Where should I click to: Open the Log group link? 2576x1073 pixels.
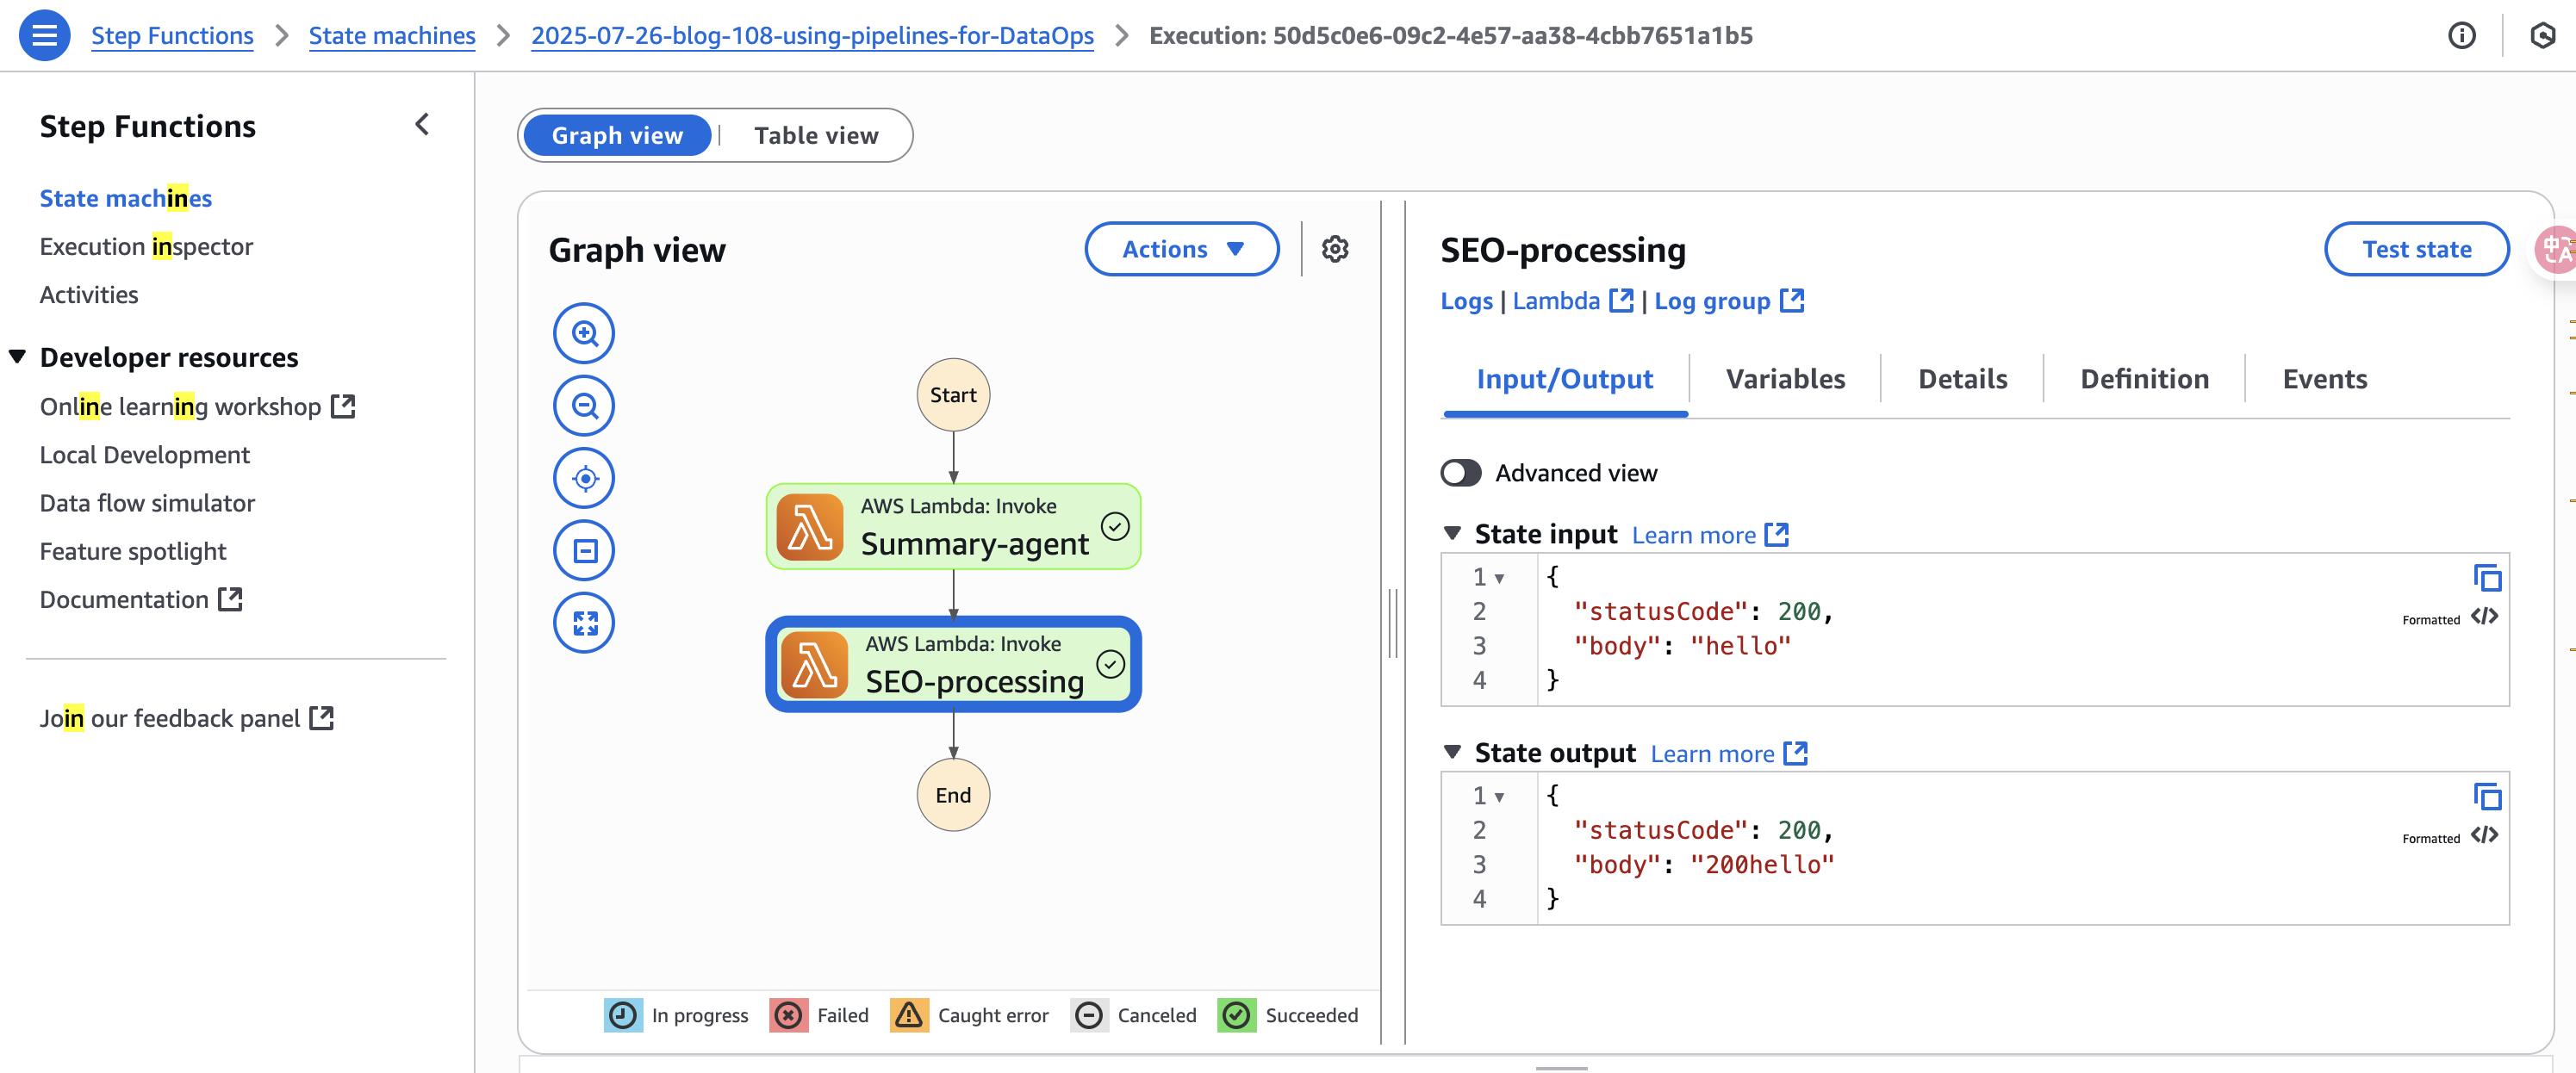[1728, 301]
